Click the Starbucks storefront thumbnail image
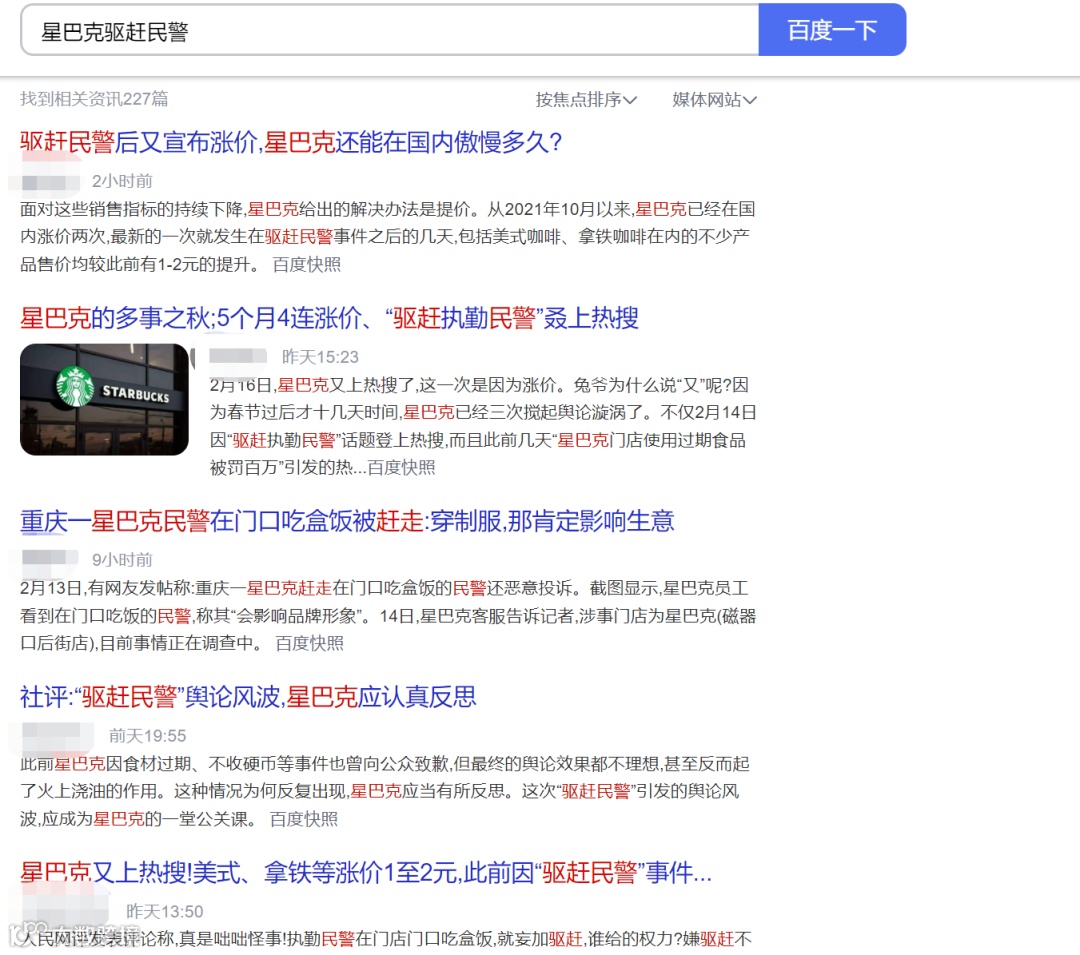 pyautogui.click(x=104, y=399)
